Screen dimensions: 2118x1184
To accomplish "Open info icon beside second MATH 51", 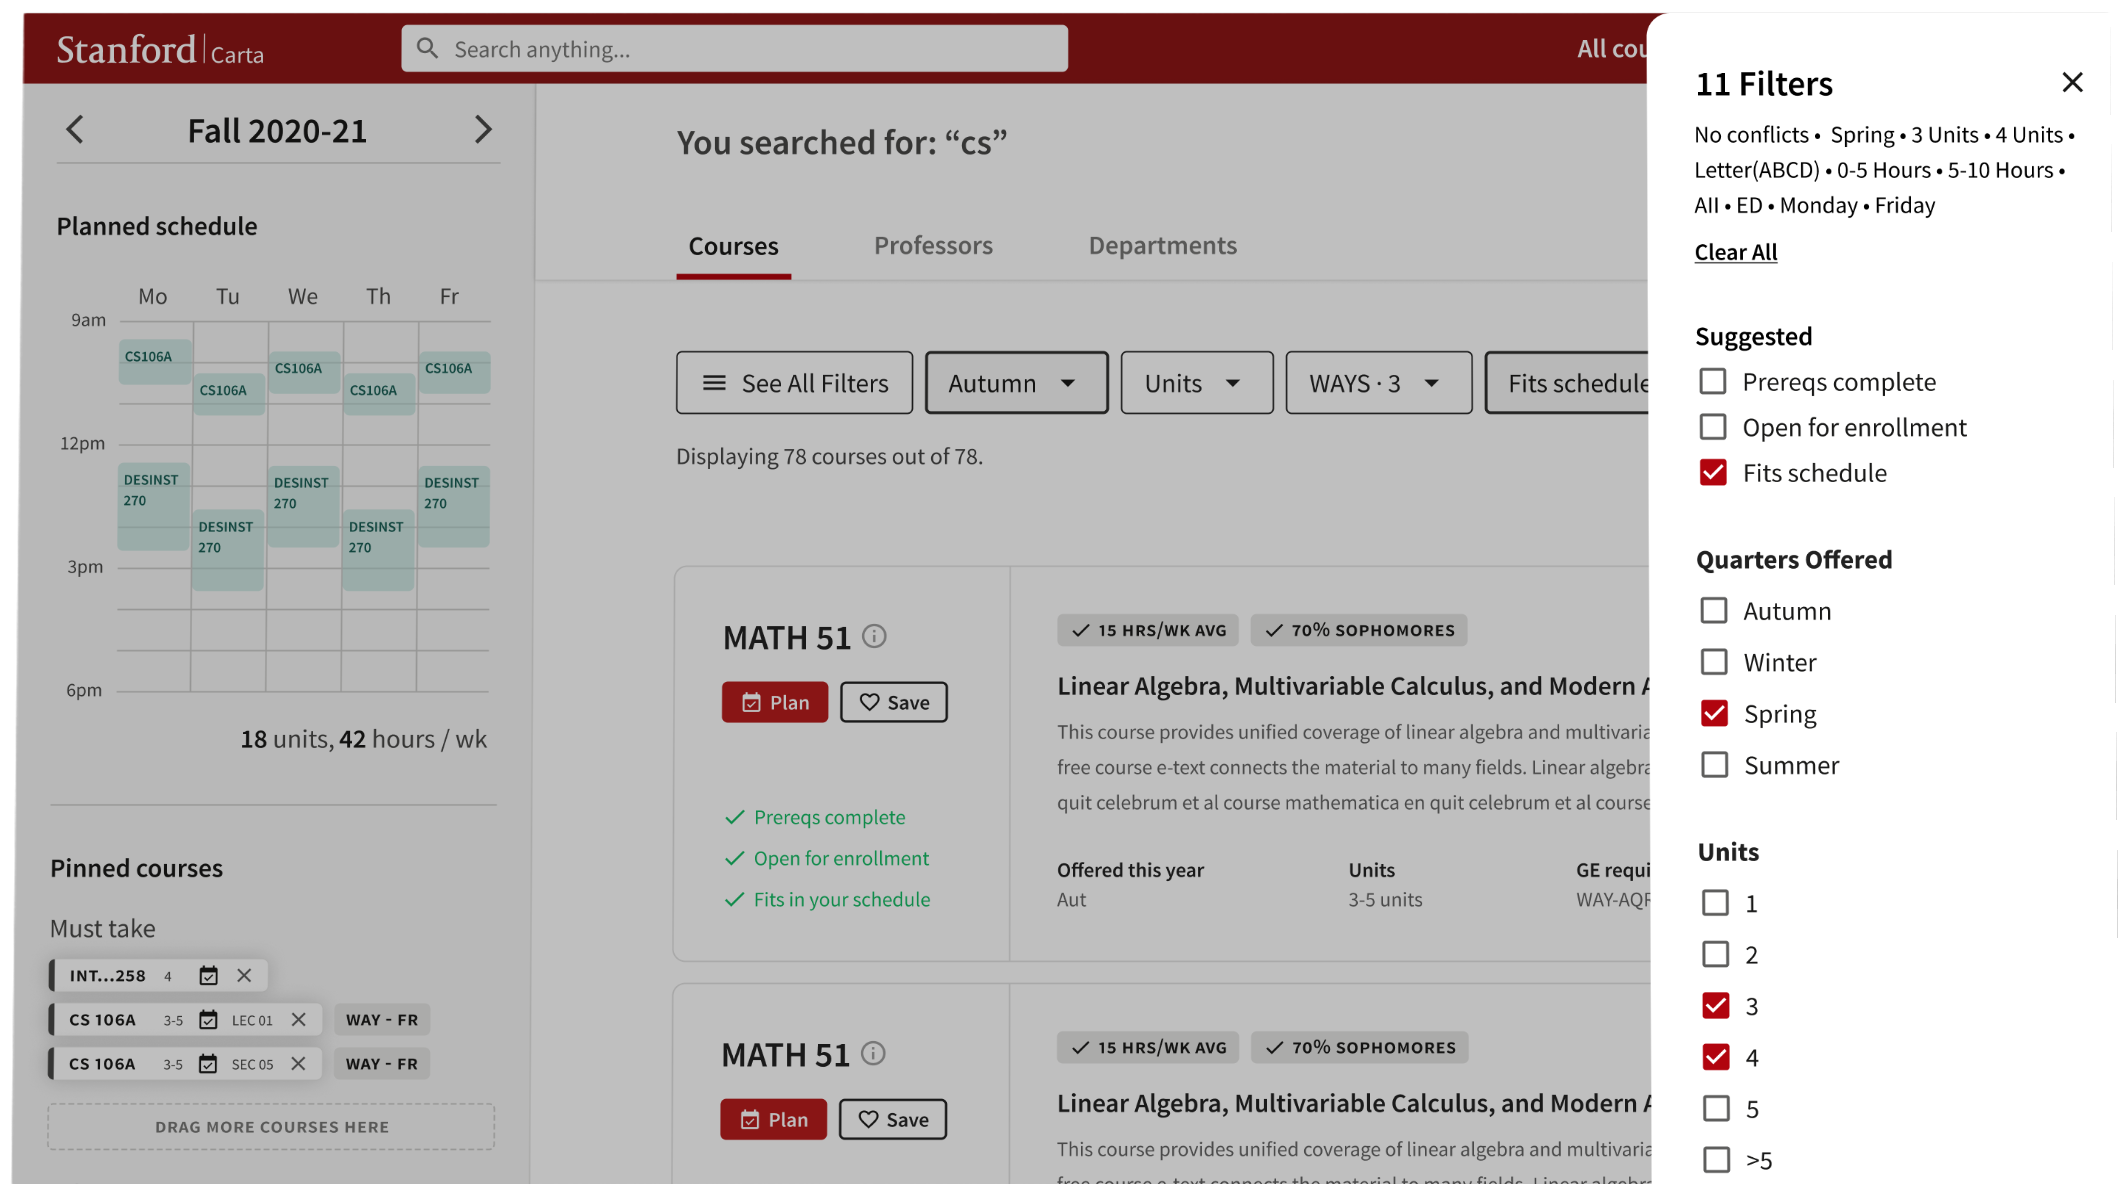I will (x=874, y=1054).
